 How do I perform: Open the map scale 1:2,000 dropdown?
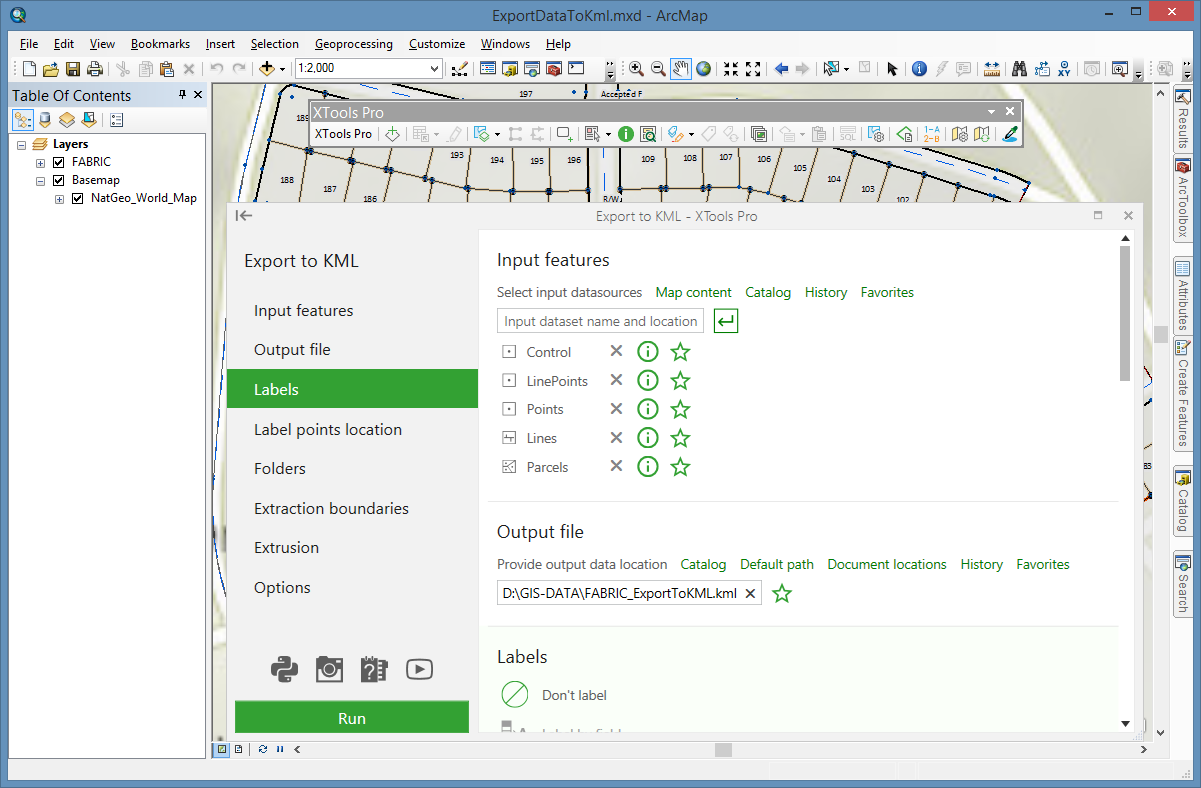pos(434,68)
